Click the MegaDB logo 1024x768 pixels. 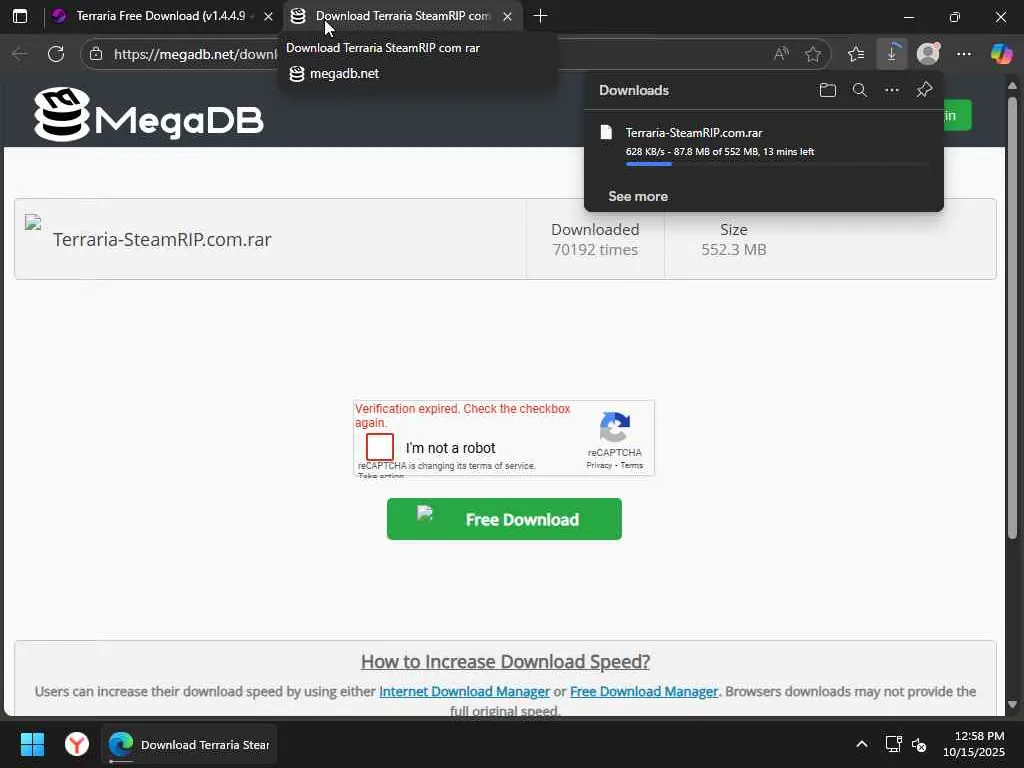[x=149, y=115]
